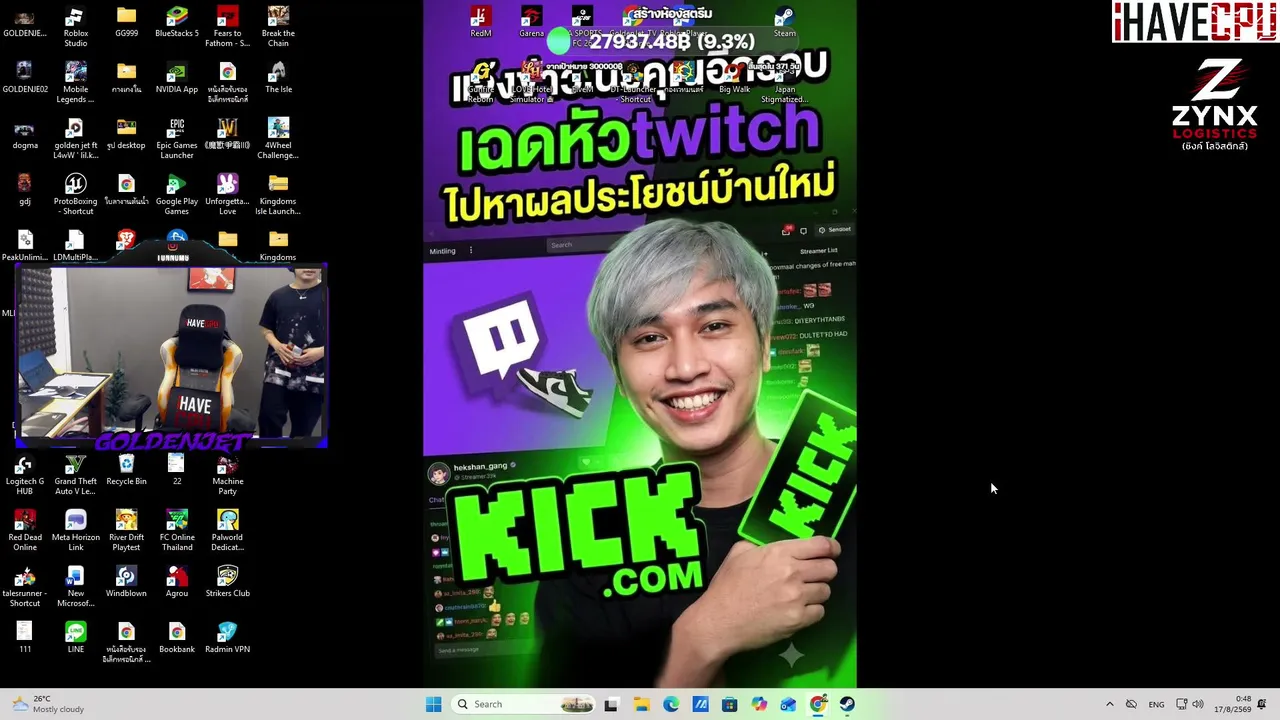This screenshot has width=1280, height=720.
Task: Select the Grand Theft Auto V shortcut
Action: point(75,475)
